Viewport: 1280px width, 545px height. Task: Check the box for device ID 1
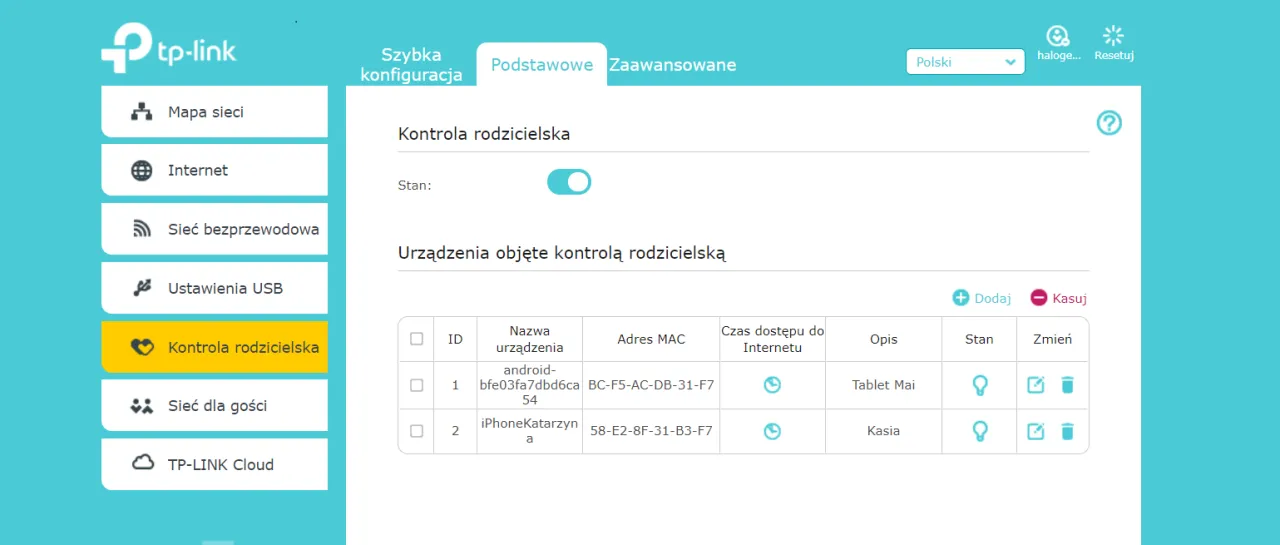pos(416,385)
